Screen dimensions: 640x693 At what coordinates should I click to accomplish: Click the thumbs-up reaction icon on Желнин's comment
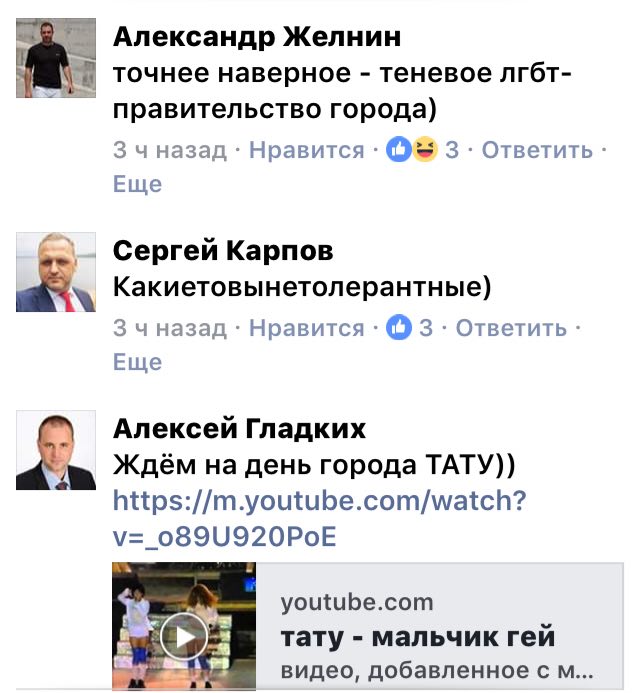[399, 149]
